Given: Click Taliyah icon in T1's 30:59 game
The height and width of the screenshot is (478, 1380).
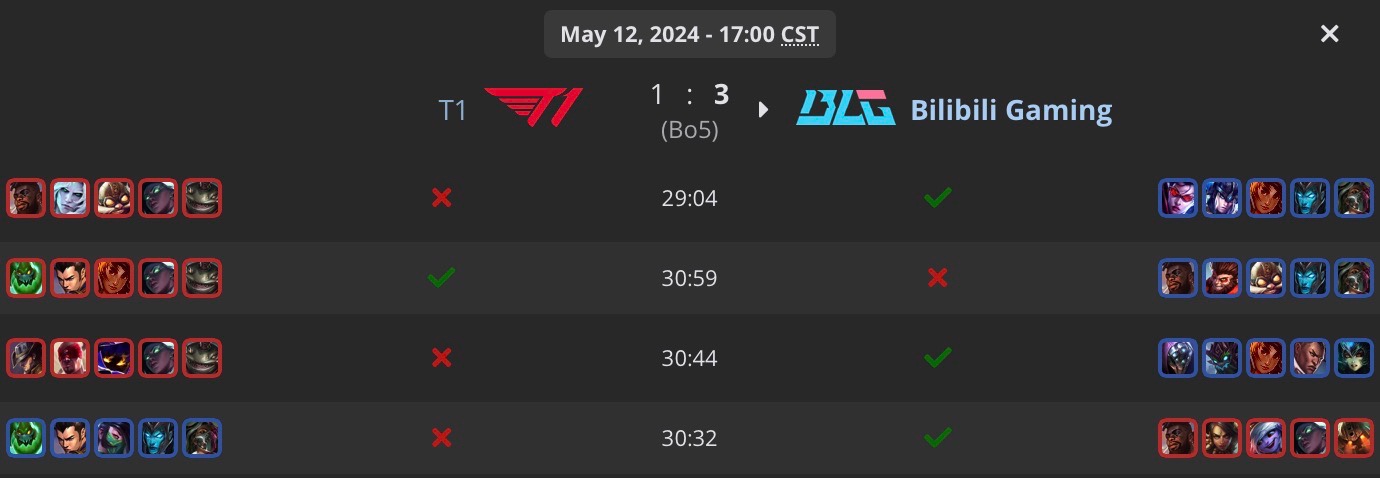Looking at the screenshot, I should point(114,278).
